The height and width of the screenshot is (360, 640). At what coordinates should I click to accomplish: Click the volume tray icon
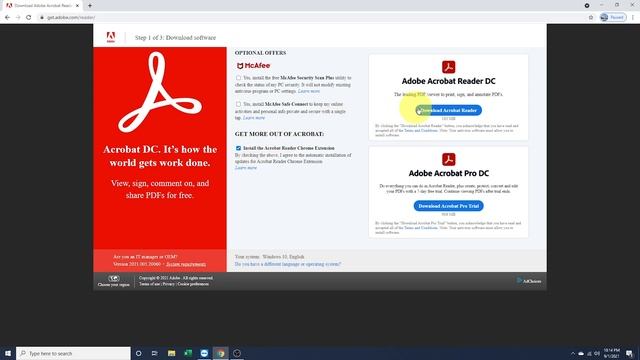[x=597, y=353]
